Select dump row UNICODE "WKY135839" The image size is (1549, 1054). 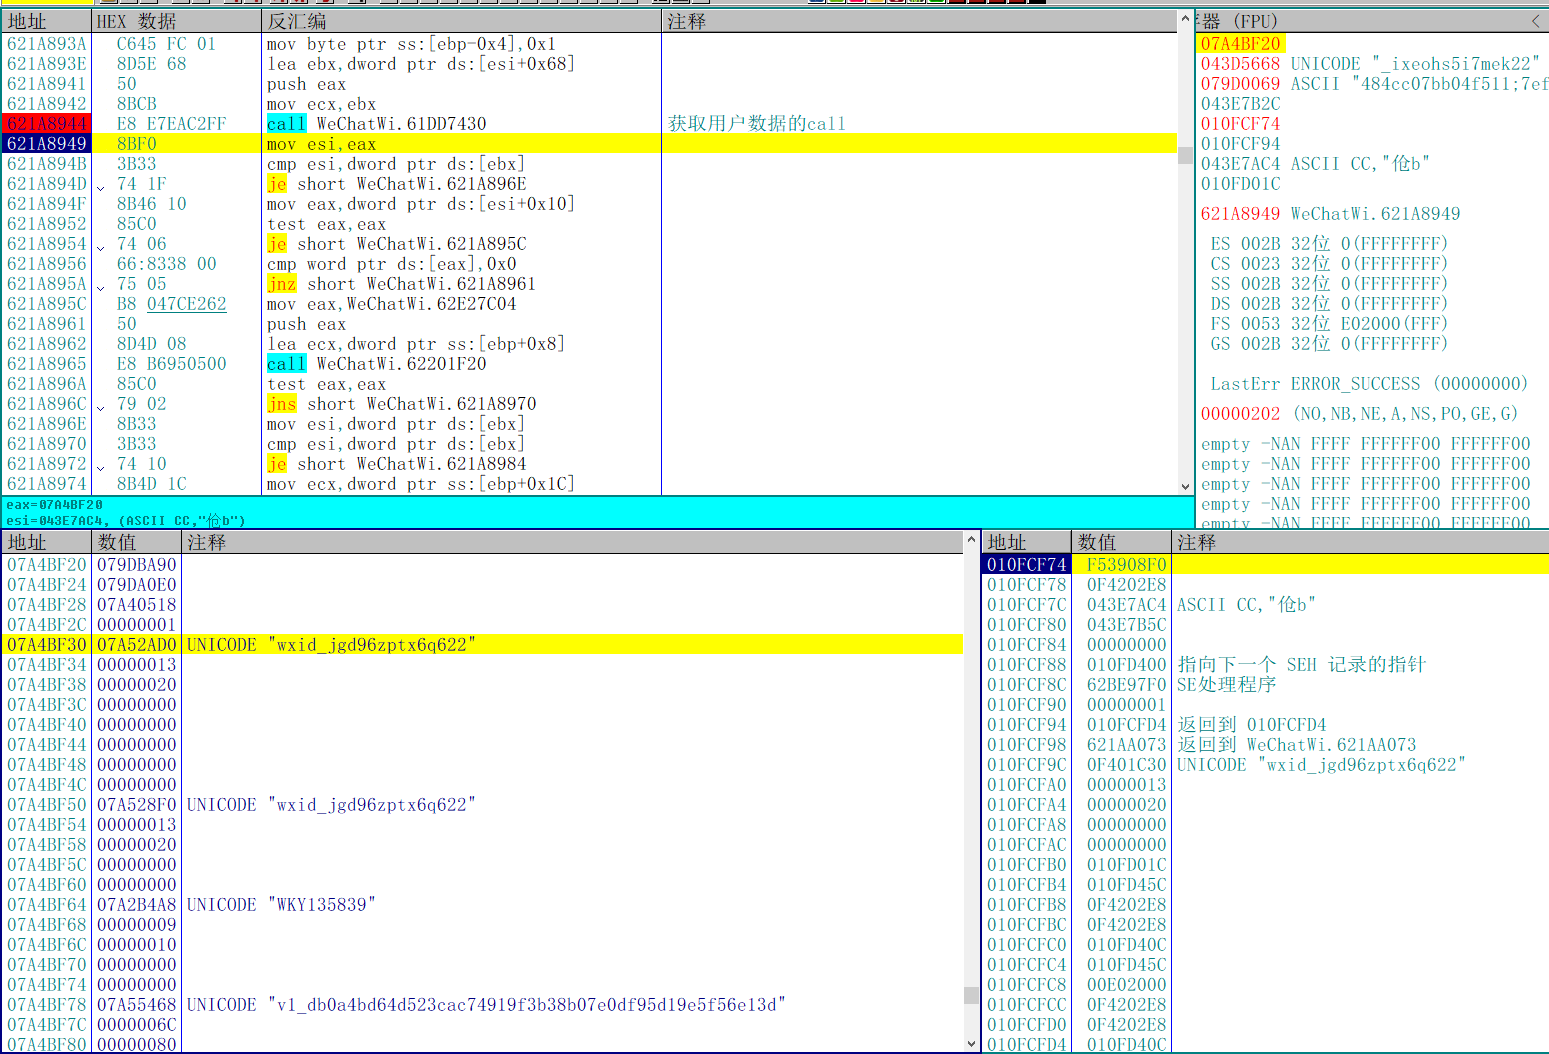[281, 905]
